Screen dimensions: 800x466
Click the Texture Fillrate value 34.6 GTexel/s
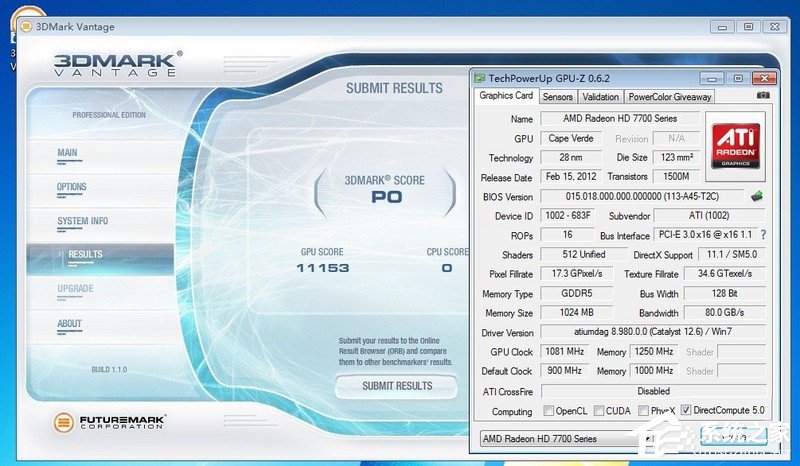724,274
